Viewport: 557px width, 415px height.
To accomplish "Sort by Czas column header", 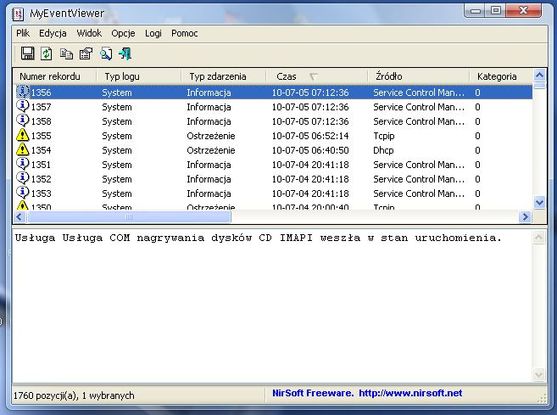I will (x=317, y=76).
